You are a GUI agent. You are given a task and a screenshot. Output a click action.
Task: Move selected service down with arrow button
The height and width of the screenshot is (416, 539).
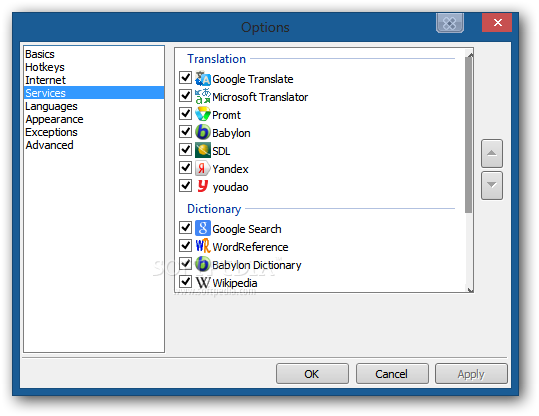492,185
